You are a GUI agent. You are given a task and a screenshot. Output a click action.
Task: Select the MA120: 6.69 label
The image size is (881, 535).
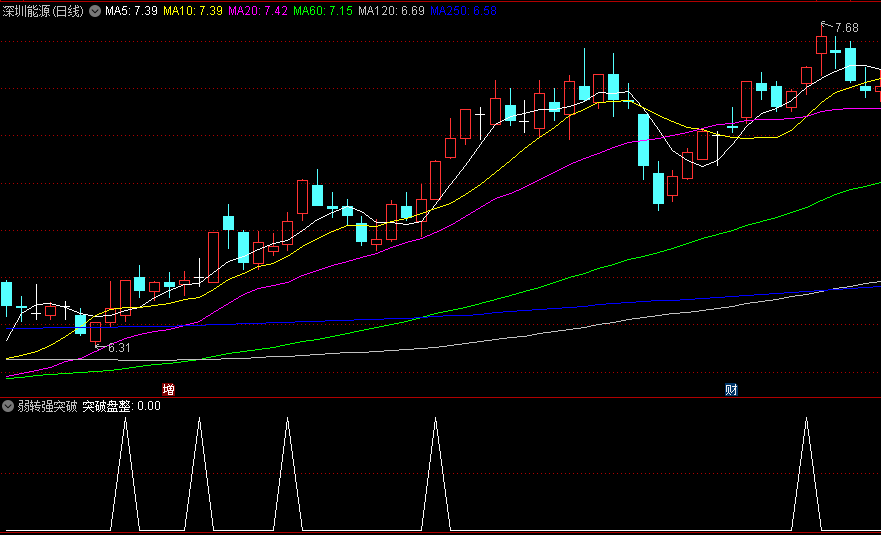[391, 11]
